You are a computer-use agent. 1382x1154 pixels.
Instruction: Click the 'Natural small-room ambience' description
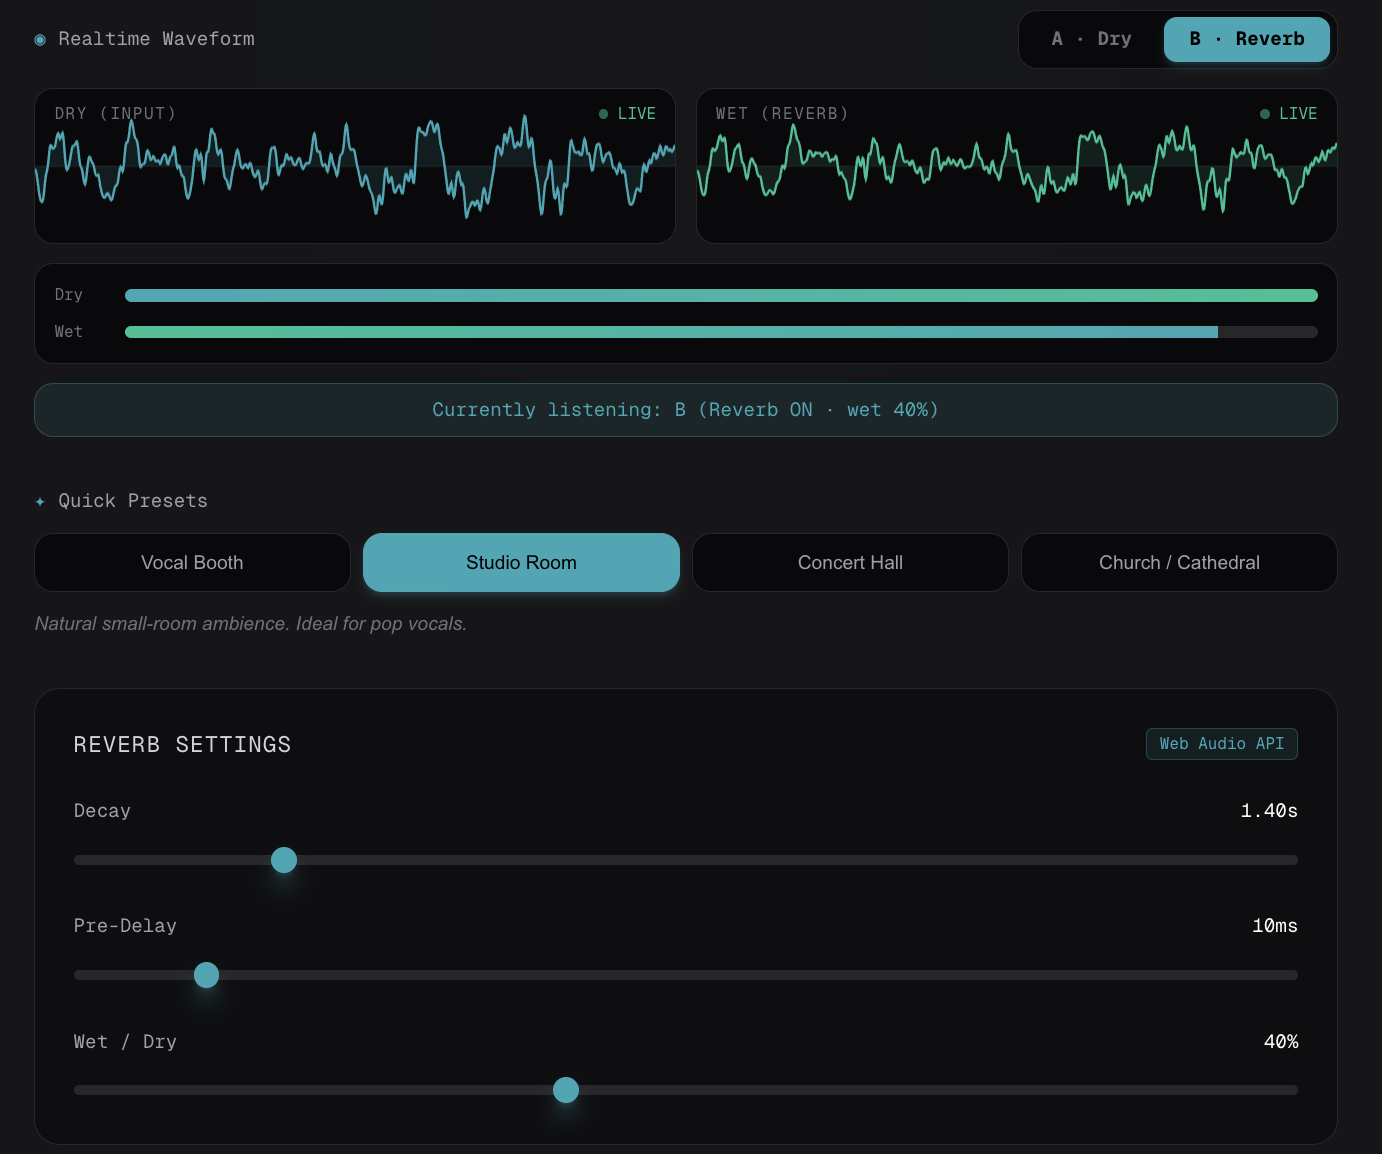[251, 624]
